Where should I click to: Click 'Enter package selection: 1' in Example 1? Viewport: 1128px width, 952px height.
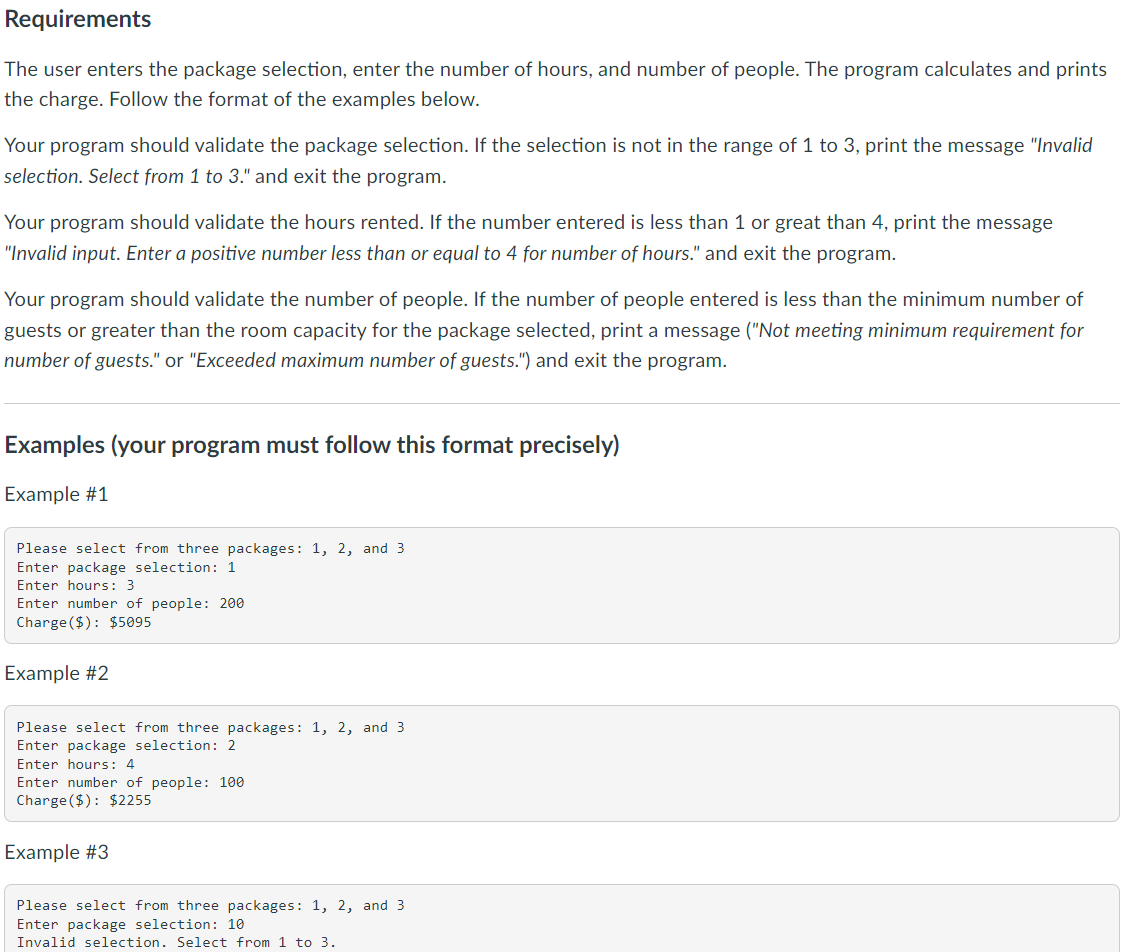pos(126,567)
